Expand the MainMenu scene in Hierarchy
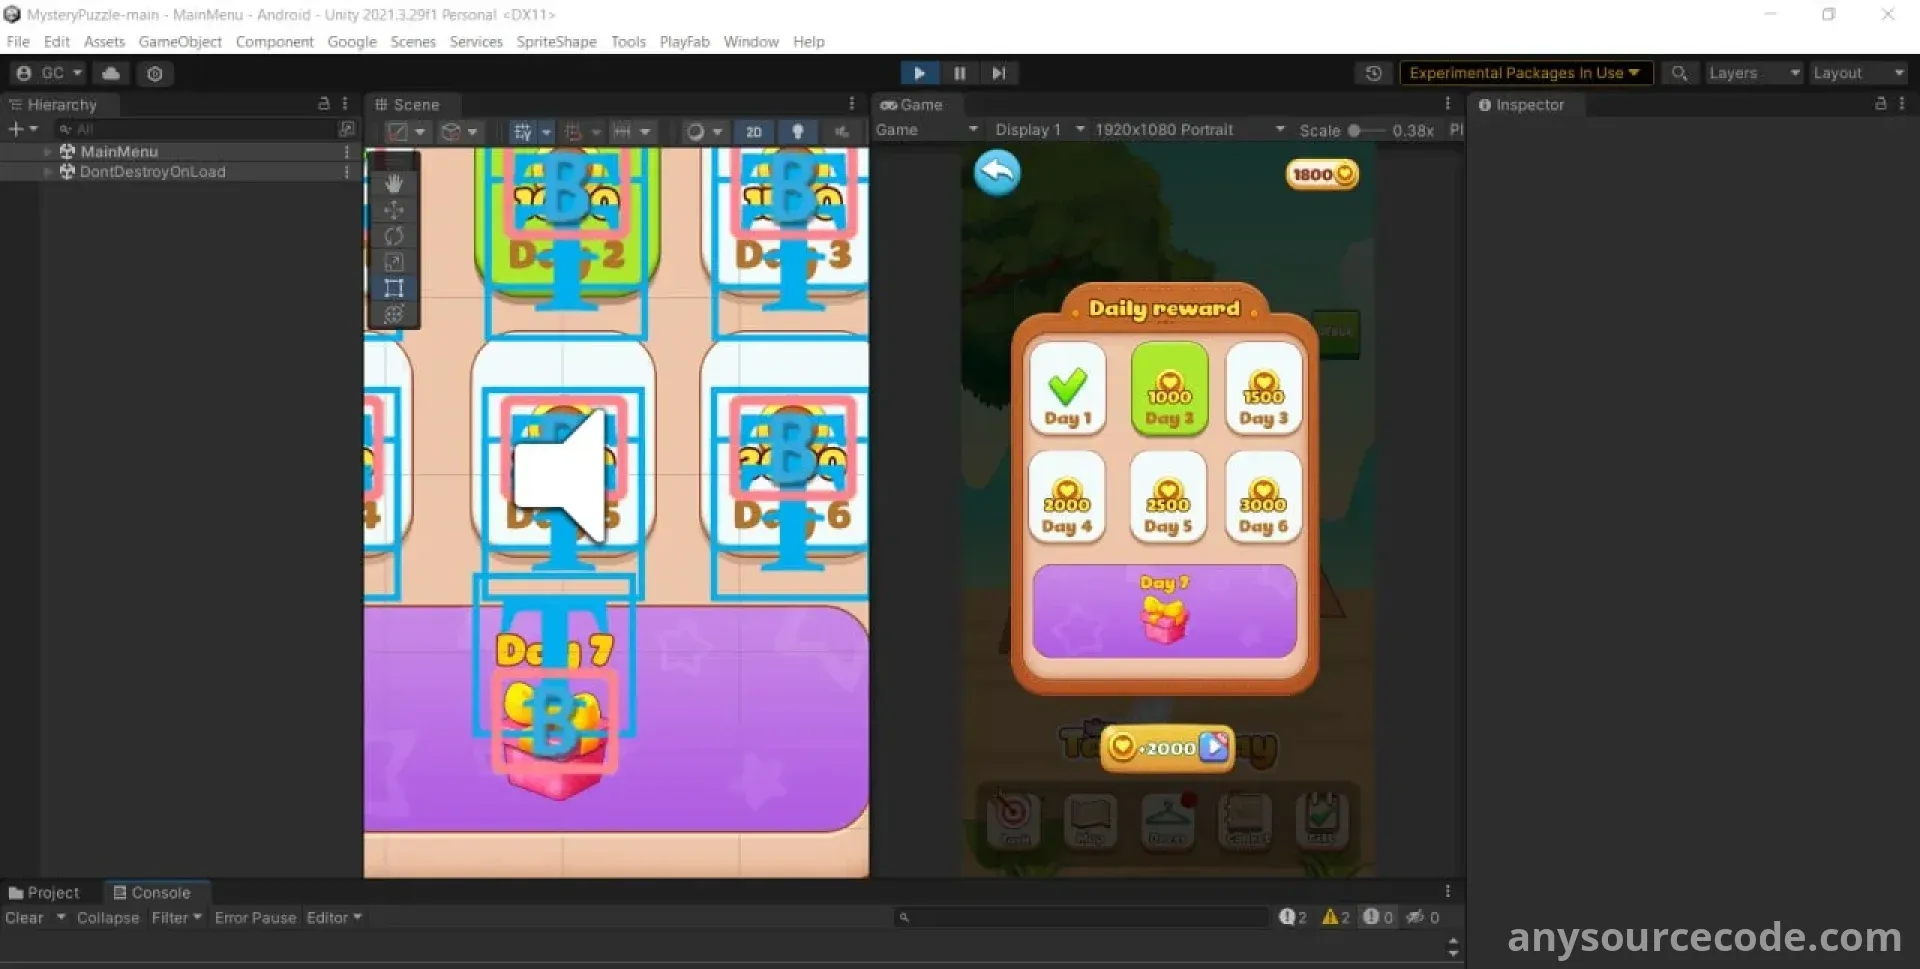Viewport: 1920px width, 969px height. tap(47, 152)
